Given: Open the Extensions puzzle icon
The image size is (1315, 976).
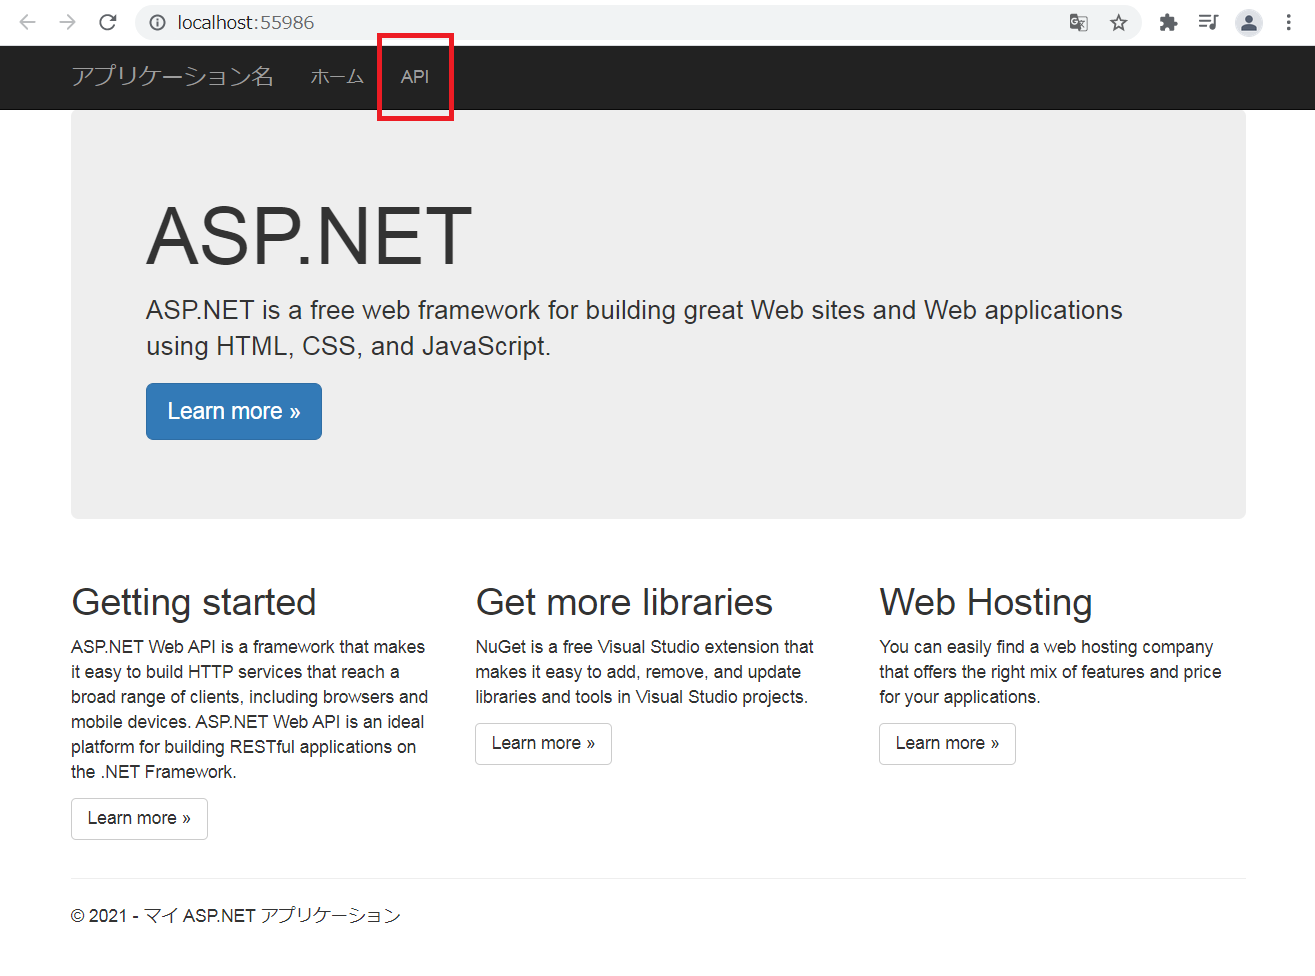Looking at the screenshot, I should pos(1168,23).
